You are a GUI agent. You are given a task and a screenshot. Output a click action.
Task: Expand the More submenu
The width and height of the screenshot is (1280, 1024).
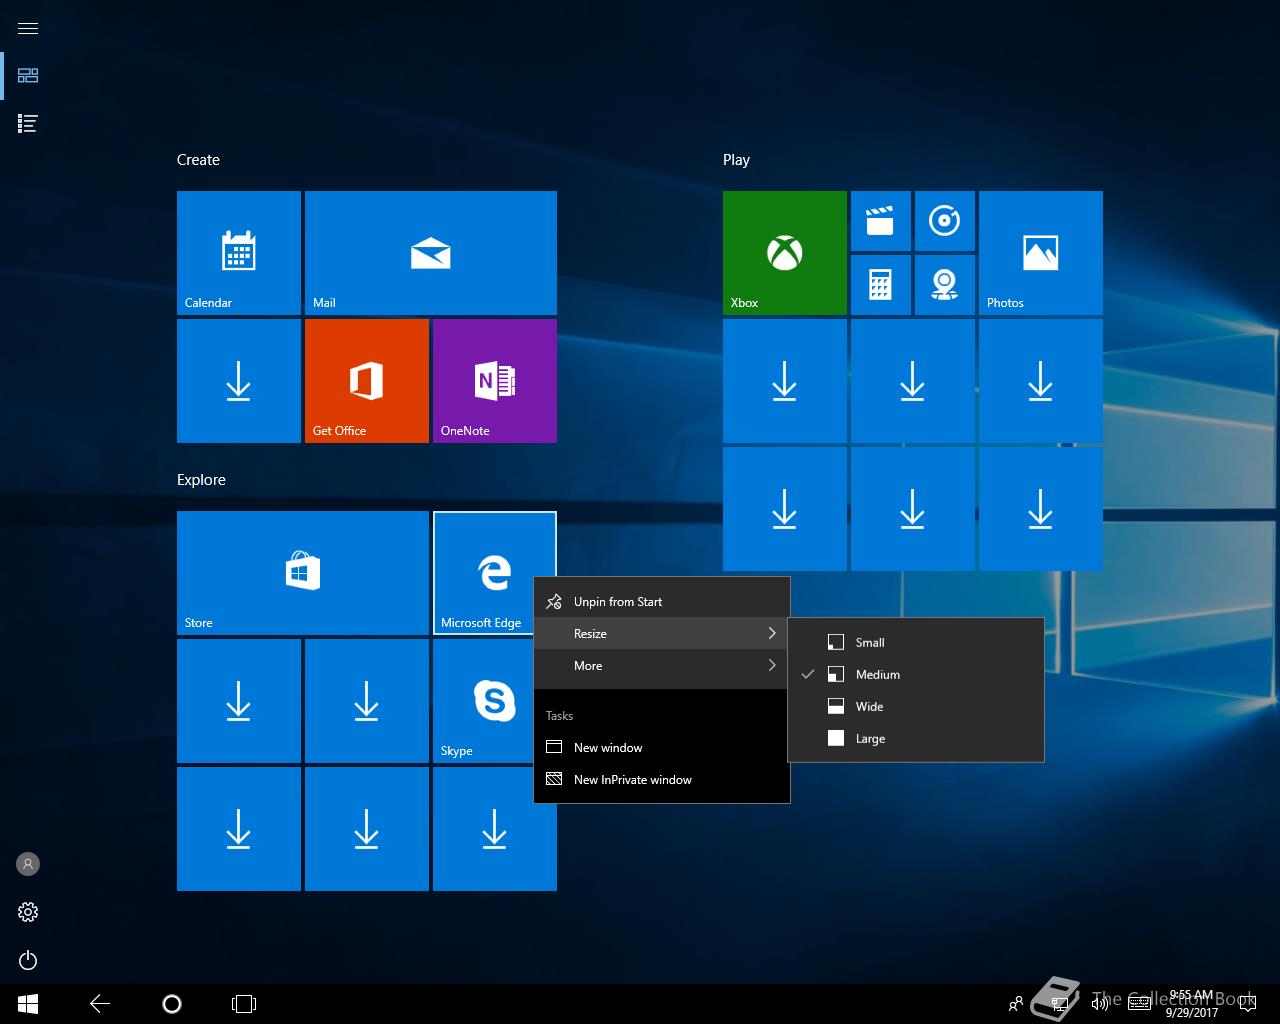click(662, 666)
